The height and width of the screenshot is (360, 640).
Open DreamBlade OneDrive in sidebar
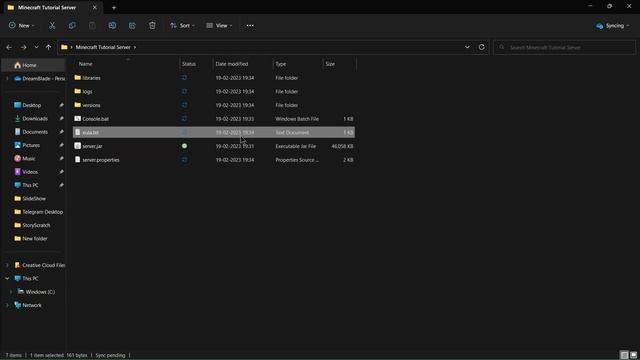[39, 79]
